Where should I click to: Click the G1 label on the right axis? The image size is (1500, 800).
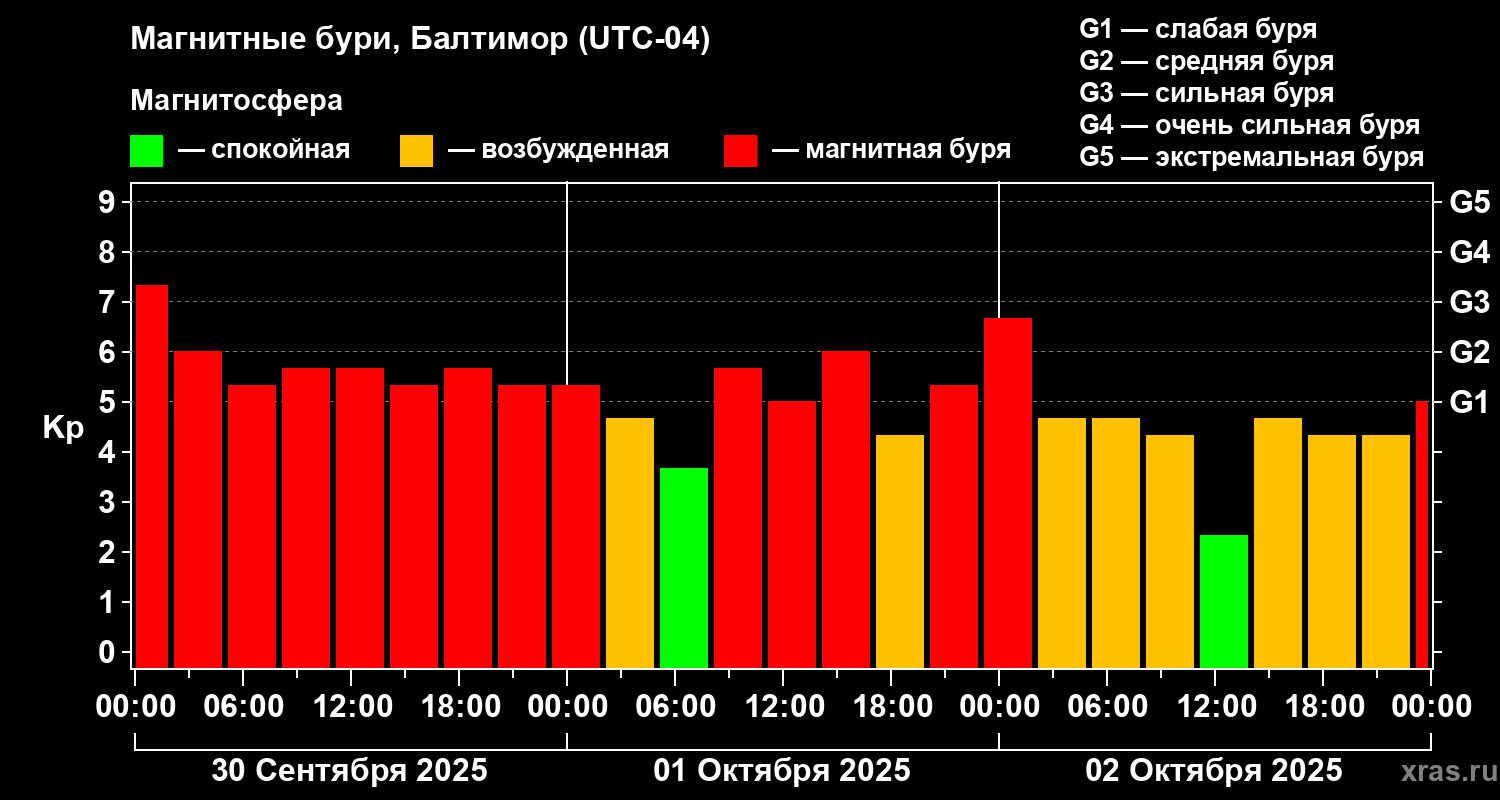point(1469,402)
